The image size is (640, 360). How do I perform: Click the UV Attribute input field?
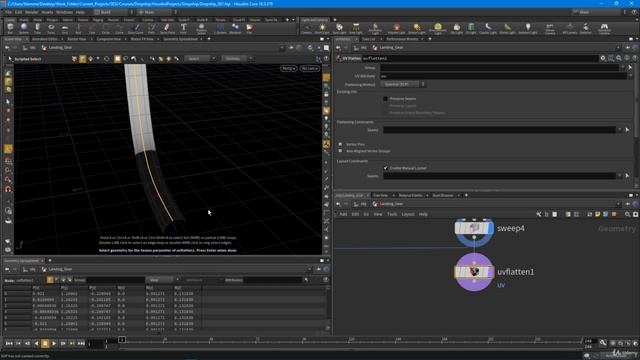(x=503, y=76)
